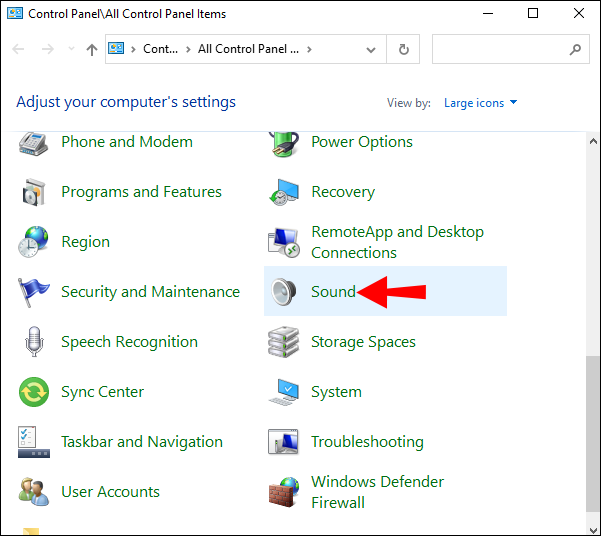Click the search magnifier icon
The width and height of the screenshot is (601, 536).
[575, 49]
